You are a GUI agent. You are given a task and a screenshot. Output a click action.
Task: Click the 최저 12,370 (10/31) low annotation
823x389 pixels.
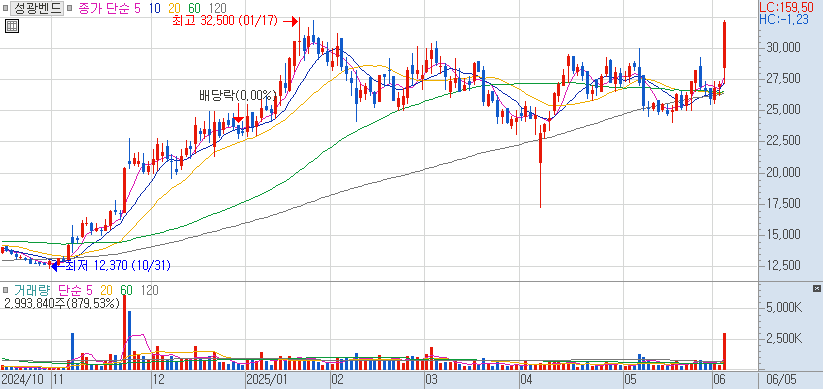tap(117, 266)
